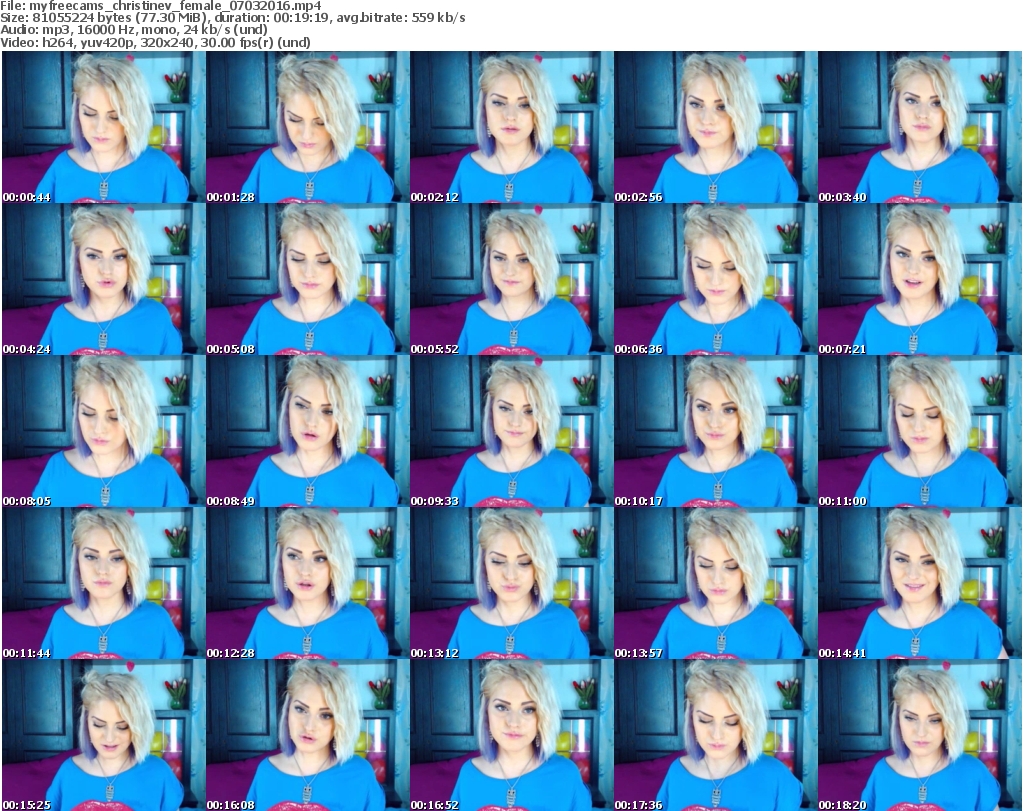The width and height of the screenshot is (1024, 811).
Task: Choose the 00:13:12 video frame
Action: (x=511, y=584)
